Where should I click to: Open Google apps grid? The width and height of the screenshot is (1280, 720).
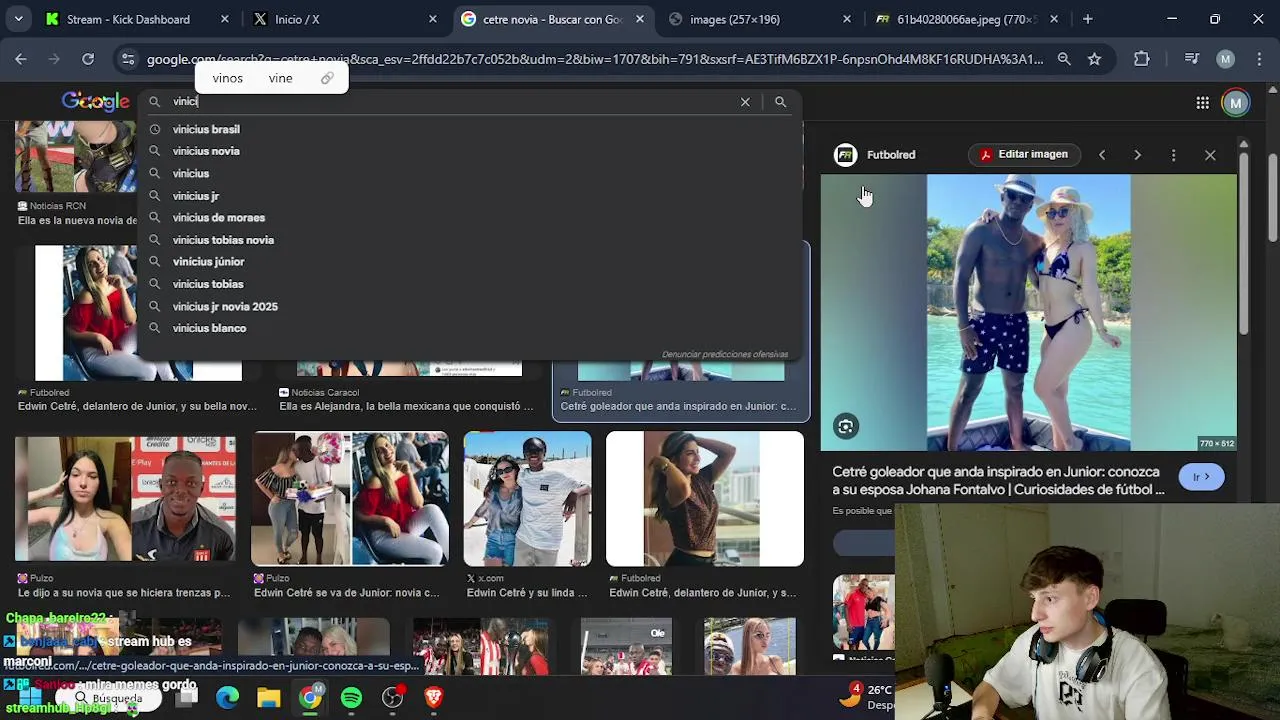click(1203, 102)
